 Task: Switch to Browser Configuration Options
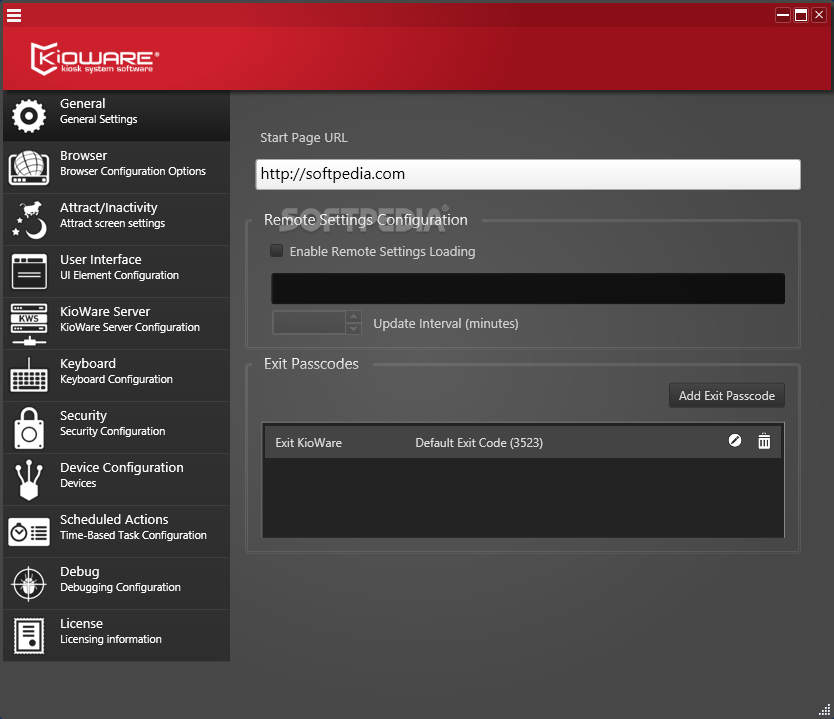[x=116, y=168]
